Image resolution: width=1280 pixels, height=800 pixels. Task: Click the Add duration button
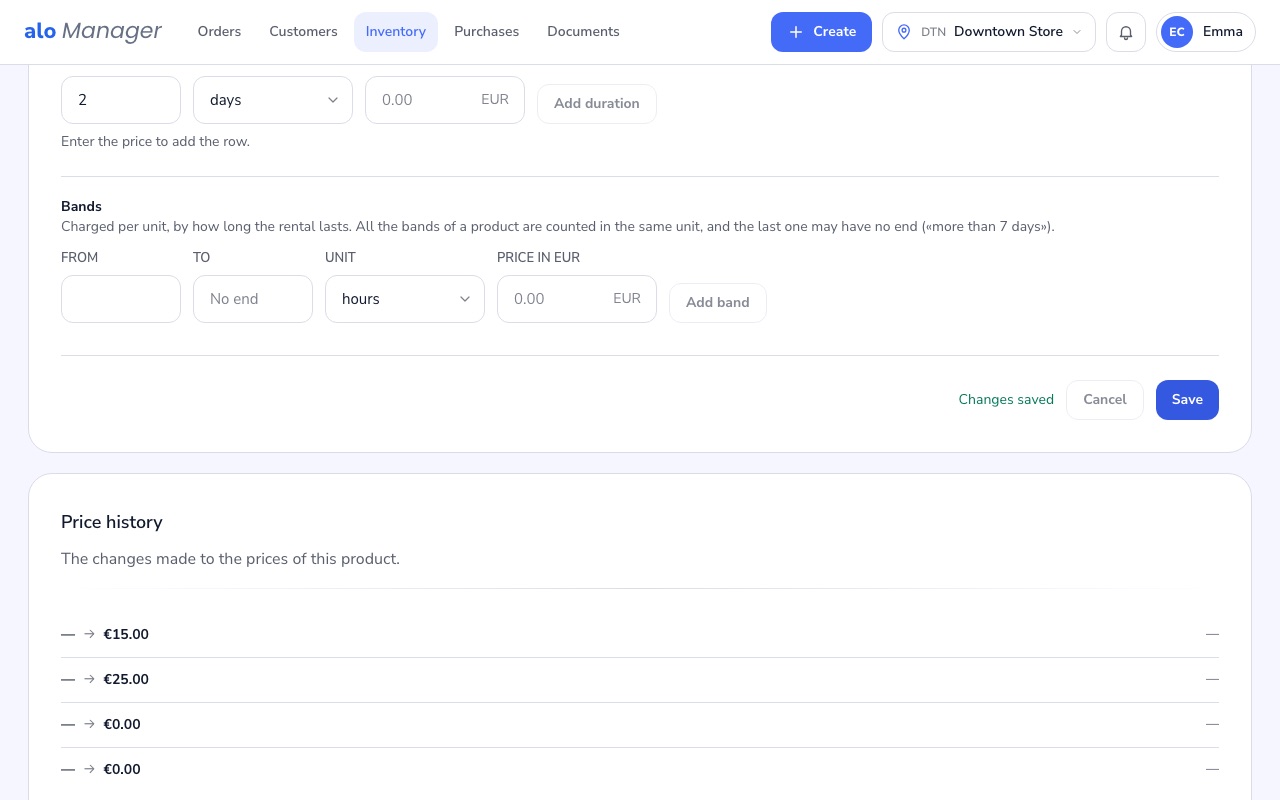pos(597,103)
